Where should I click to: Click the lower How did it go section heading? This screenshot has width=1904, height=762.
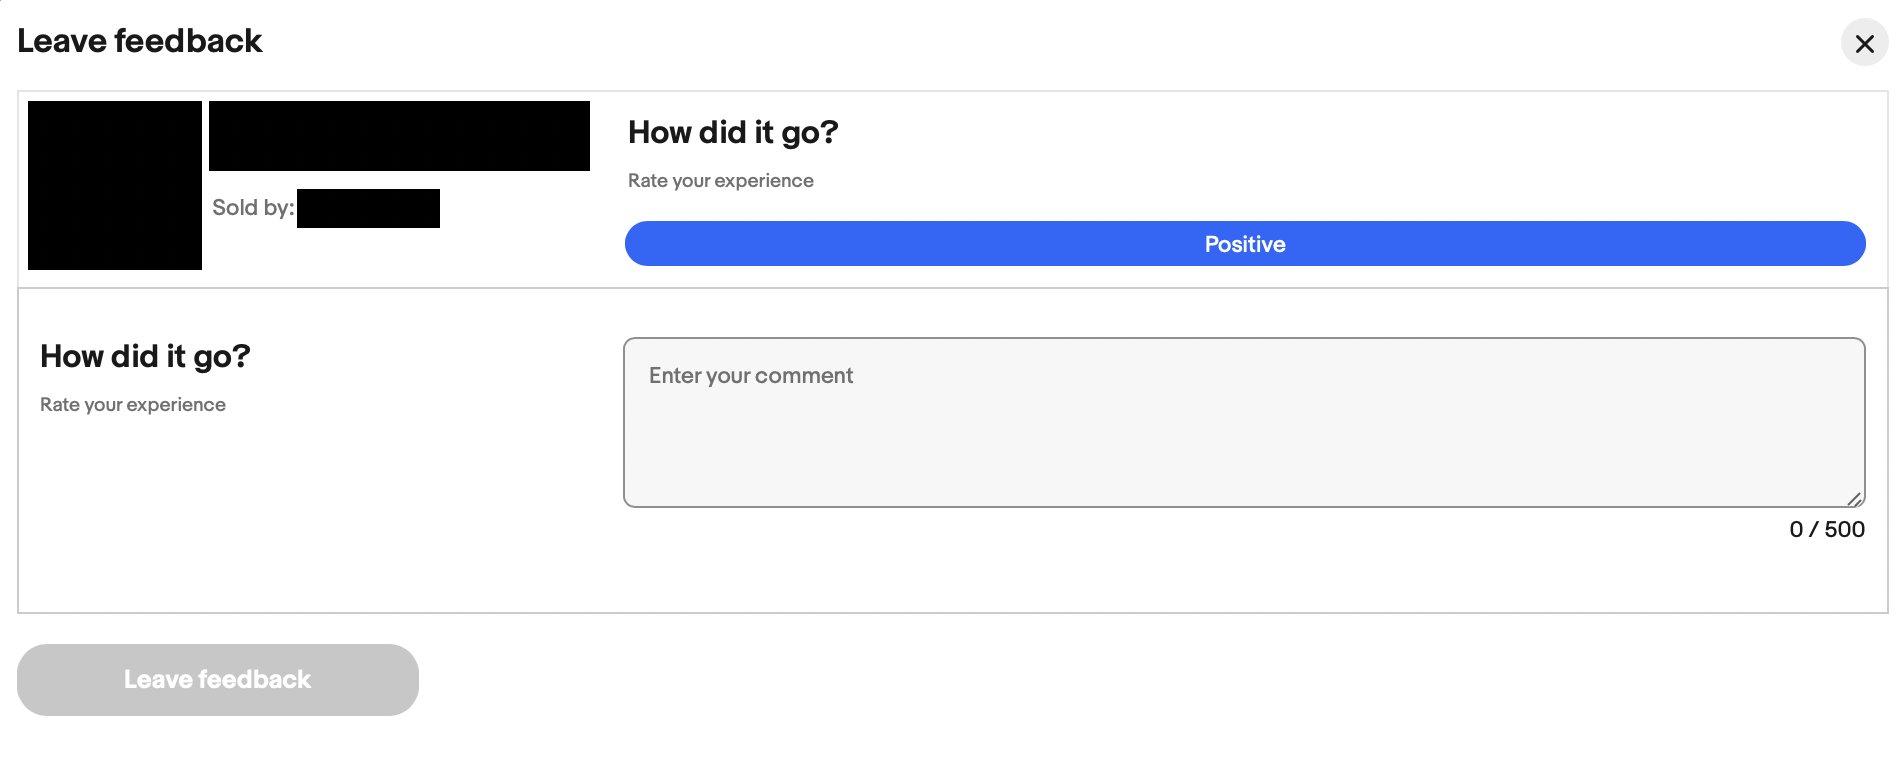click(145, 356)
